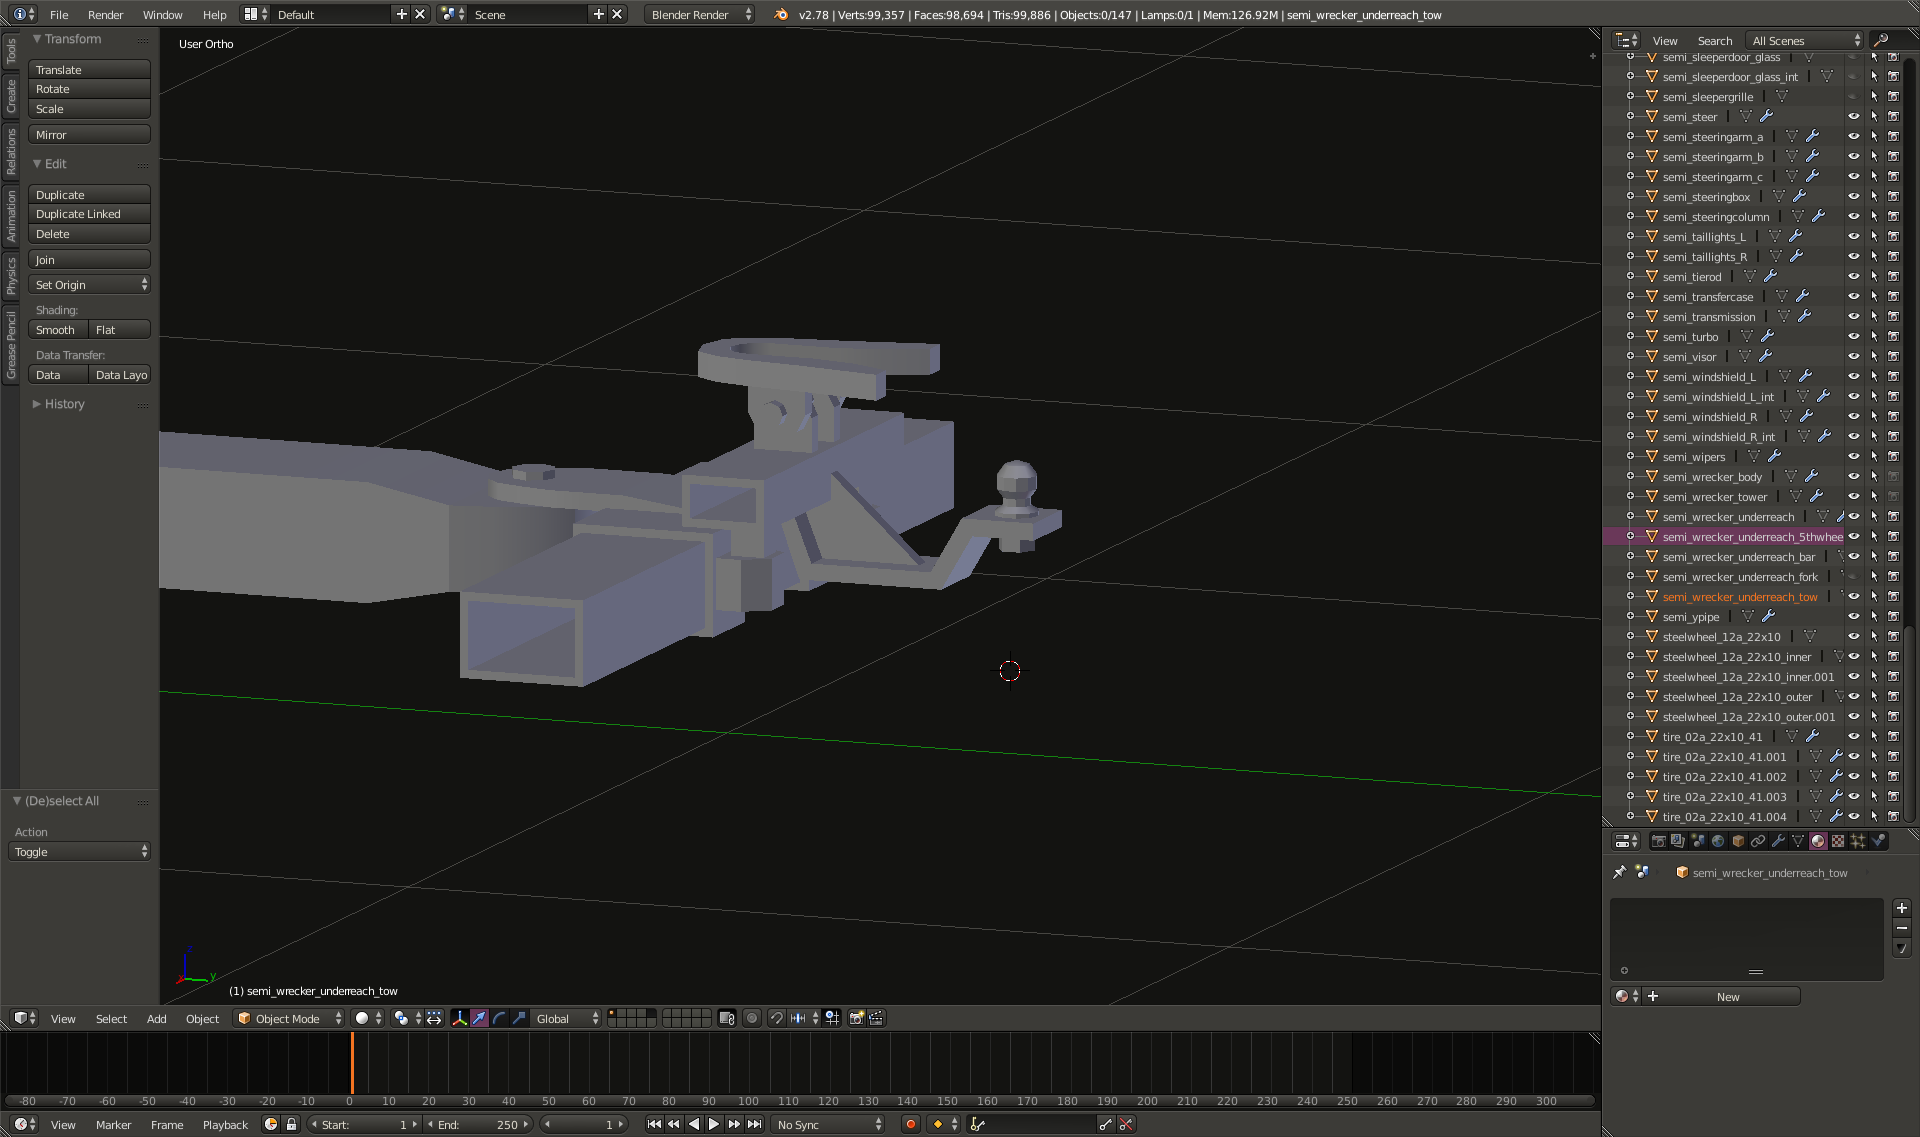Click the Start frame value field
The width and height of the screenshot is (1920, 1137).
tap(364, 1124)
